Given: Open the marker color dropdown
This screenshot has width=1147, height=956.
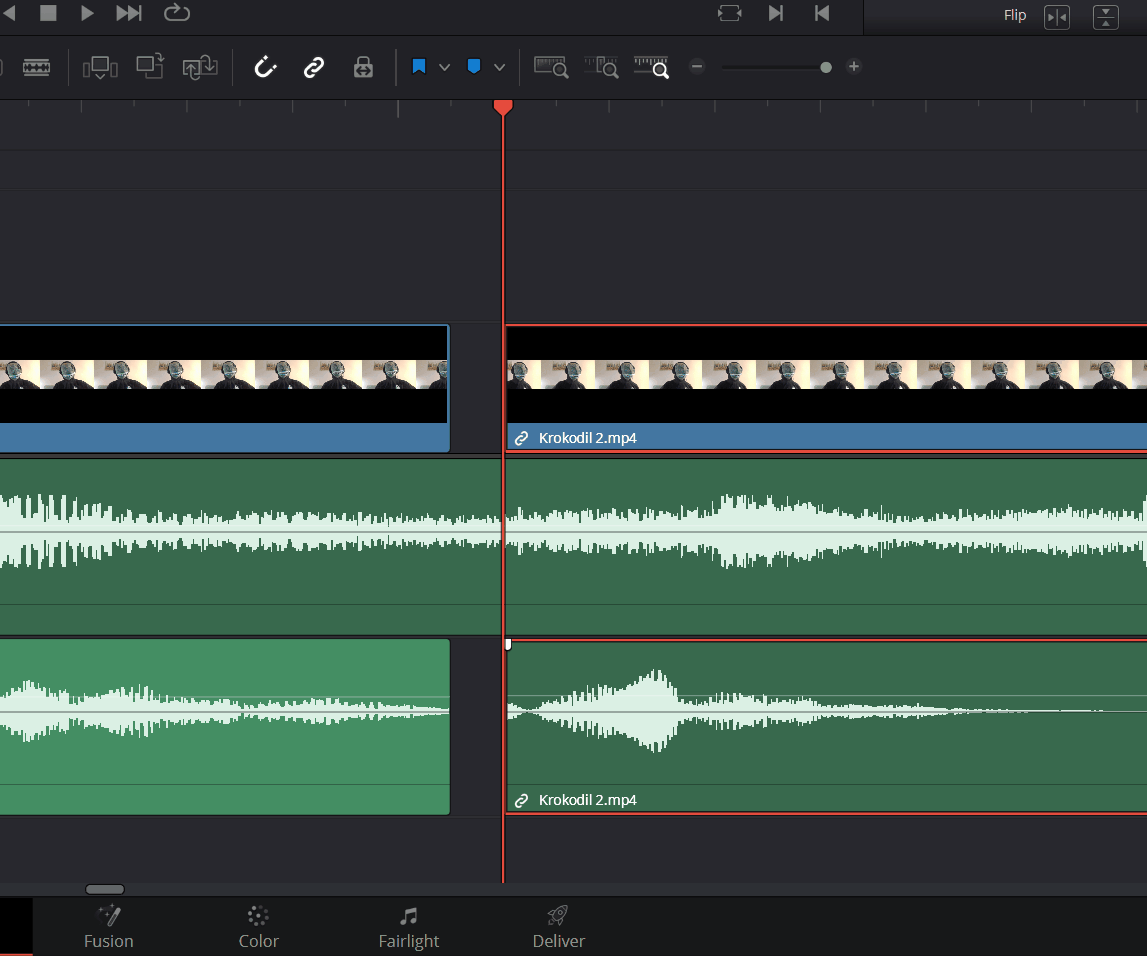Looking at the screenshot, I should pyautogui.click(x=498, y=67).
